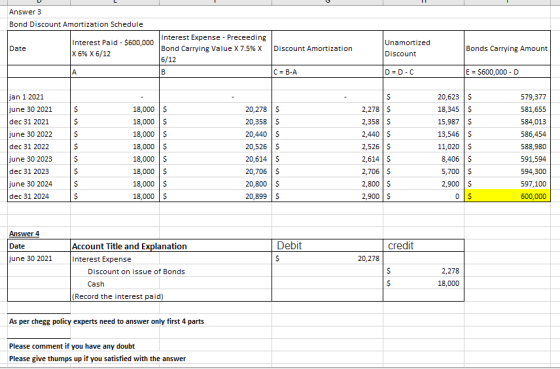Click the chegg policy note text
Viewport: 560px width, 369px height.
106,321
